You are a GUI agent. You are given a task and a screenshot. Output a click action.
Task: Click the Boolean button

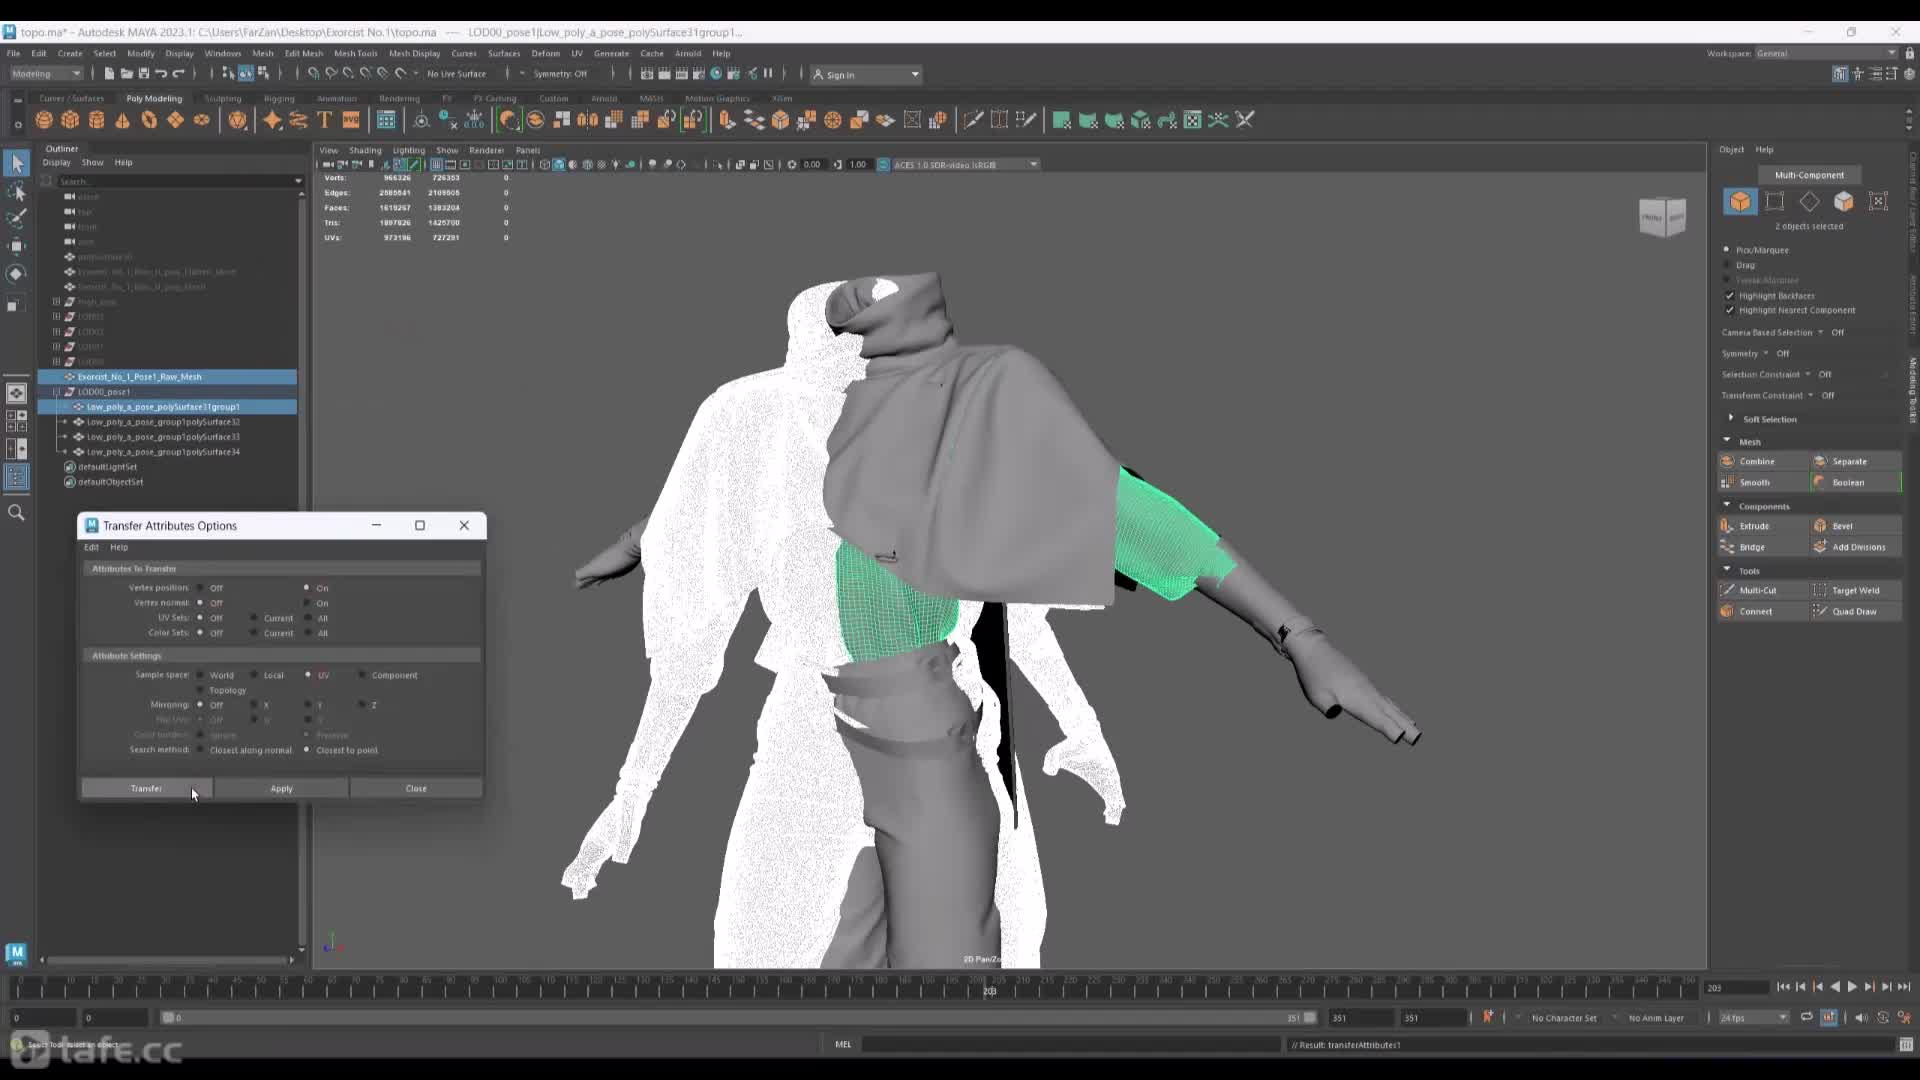click(1856, 482)
